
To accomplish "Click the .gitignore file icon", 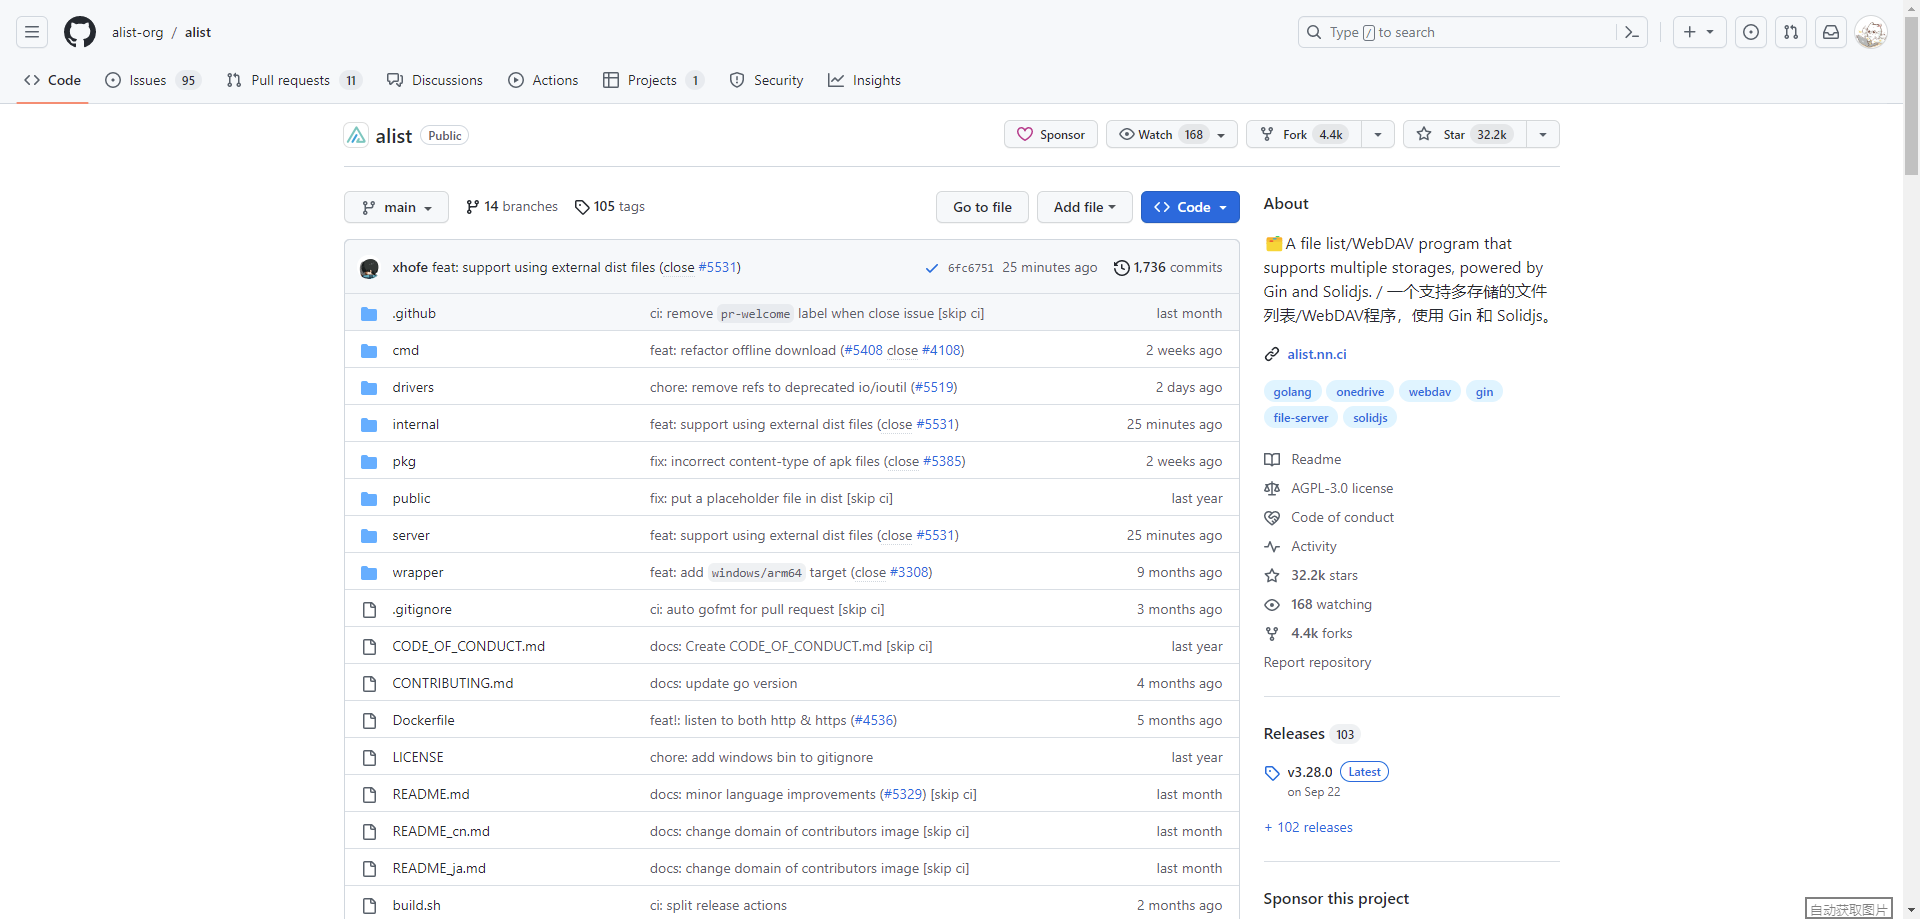I will pos(369,610).
